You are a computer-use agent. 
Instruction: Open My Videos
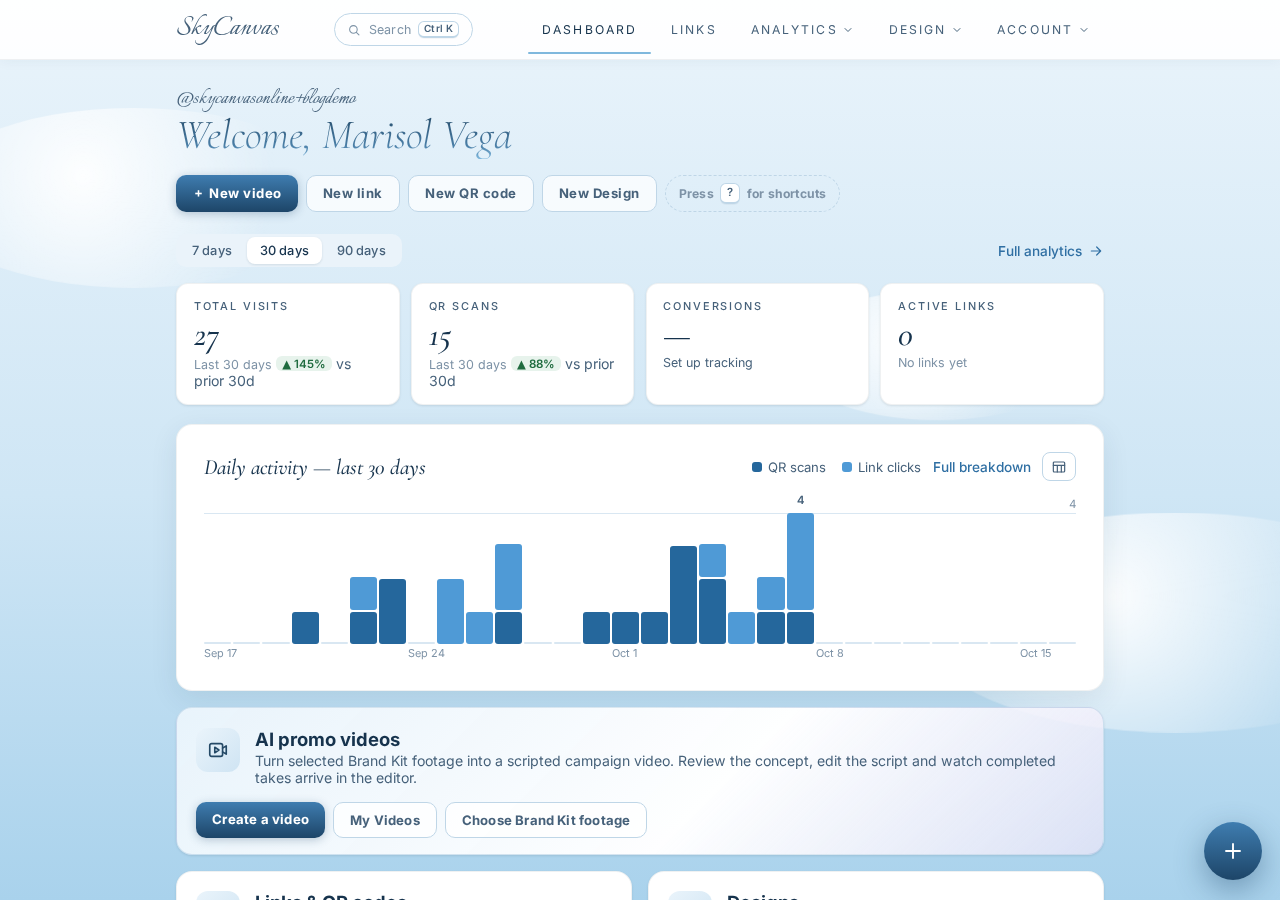[x=385, y=820]
